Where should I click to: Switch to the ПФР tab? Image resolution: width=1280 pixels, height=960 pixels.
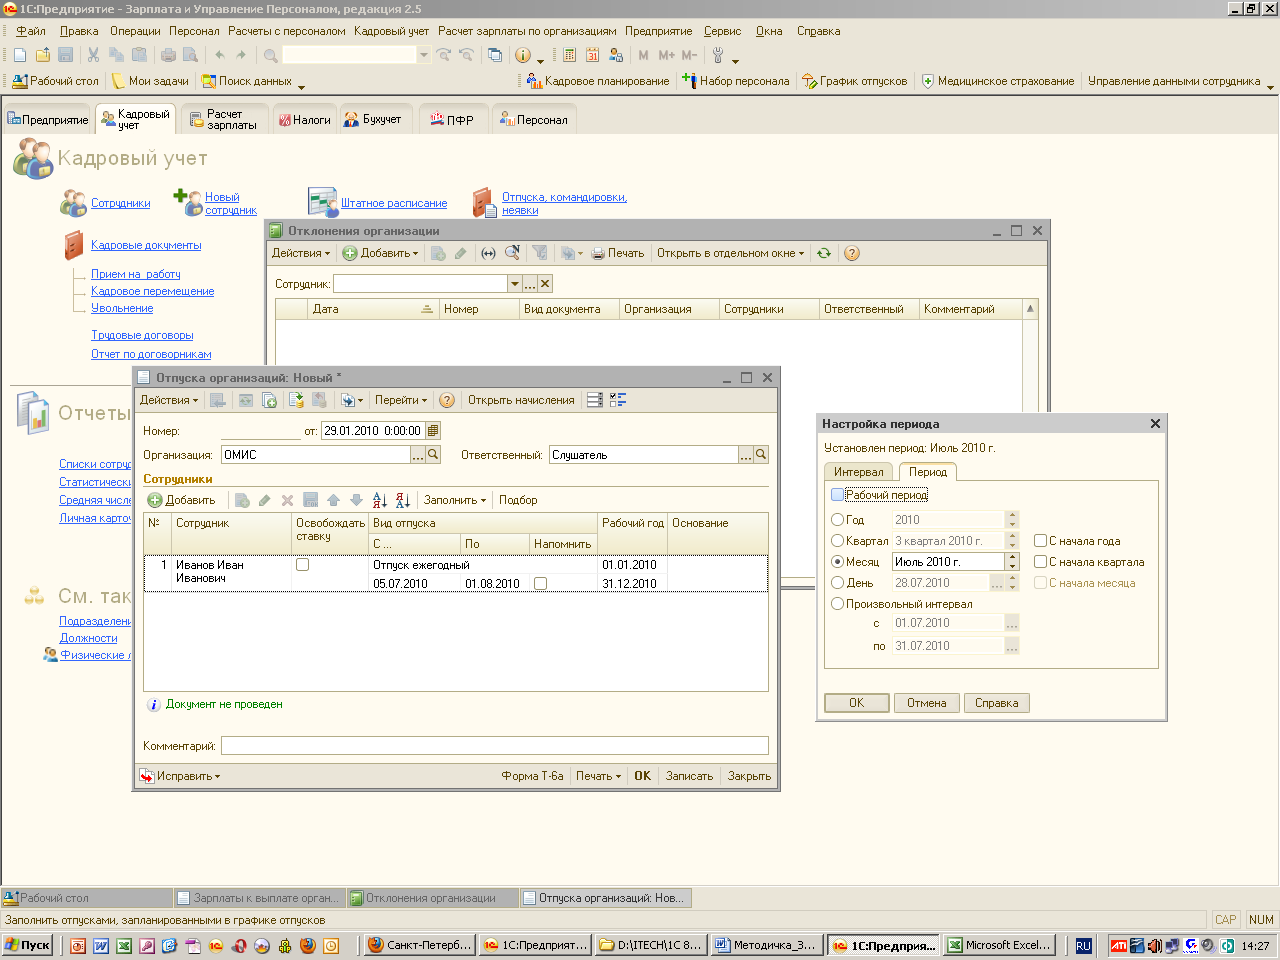click(452, 120)
